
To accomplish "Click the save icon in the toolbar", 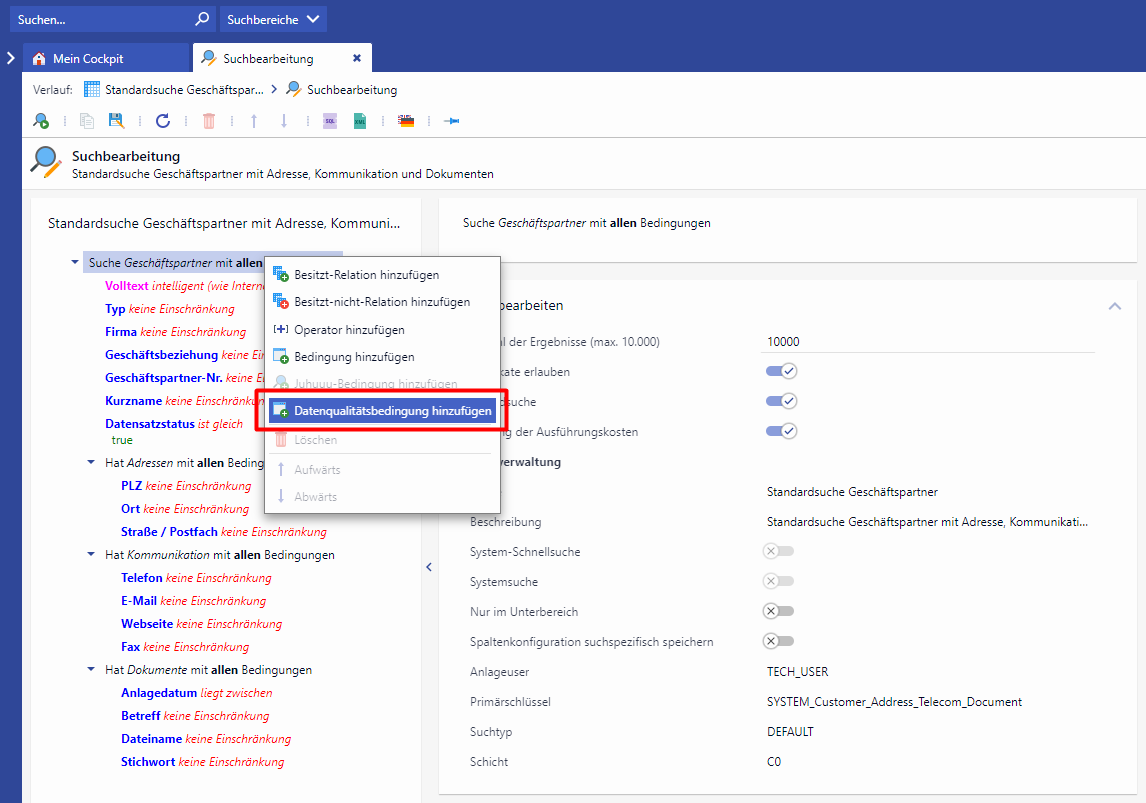I will point(116,121).
